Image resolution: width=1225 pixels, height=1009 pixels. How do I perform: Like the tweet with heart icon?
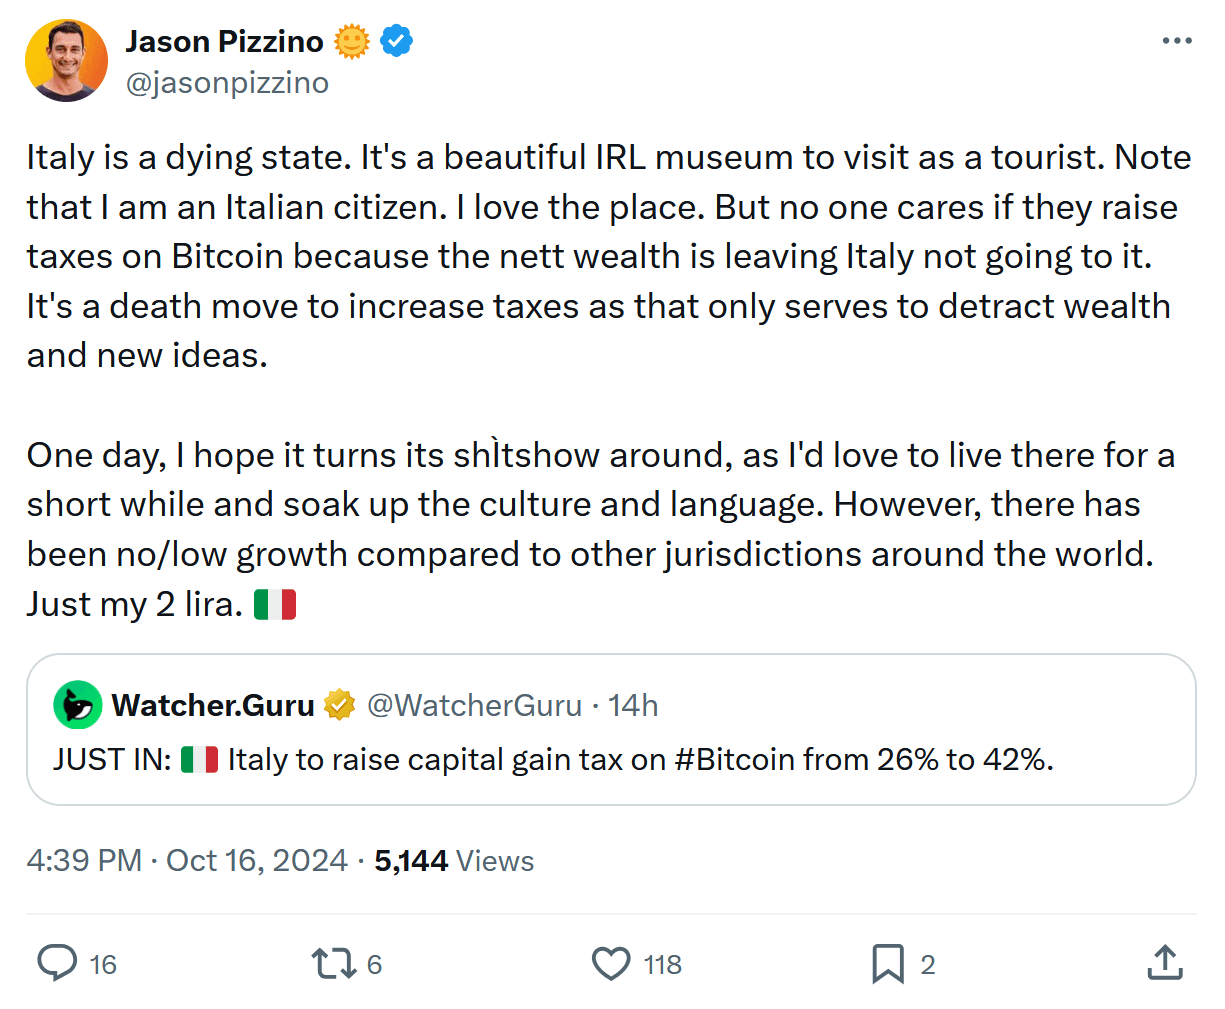611,963
